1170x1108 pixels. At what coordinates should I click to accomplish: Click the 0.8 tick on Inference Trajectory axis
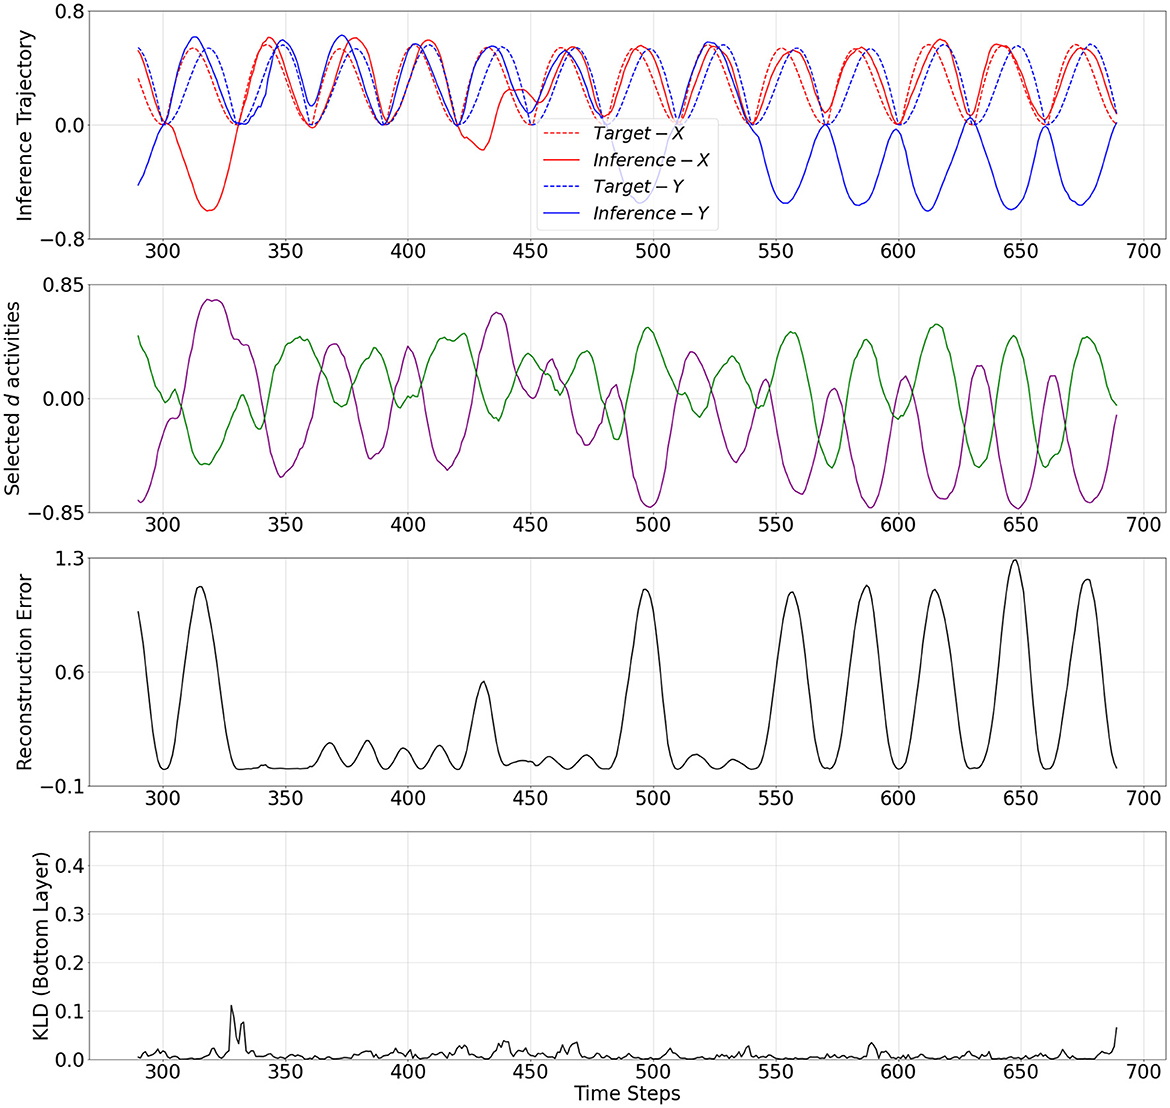(69, 12)
